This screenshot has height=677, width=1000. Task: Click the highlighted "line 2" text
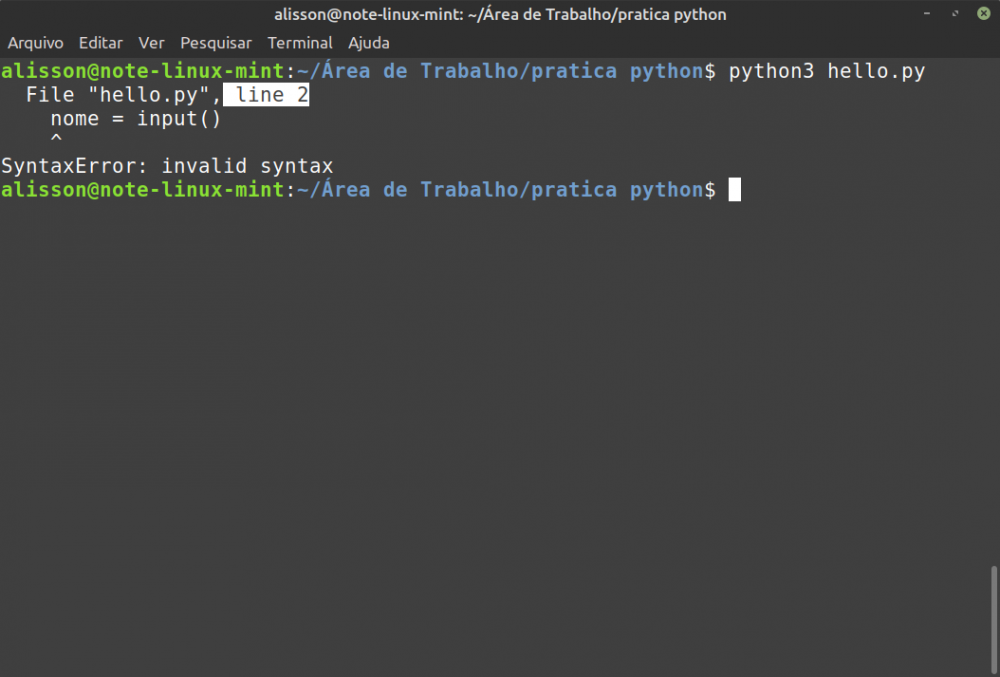point(266,95)
